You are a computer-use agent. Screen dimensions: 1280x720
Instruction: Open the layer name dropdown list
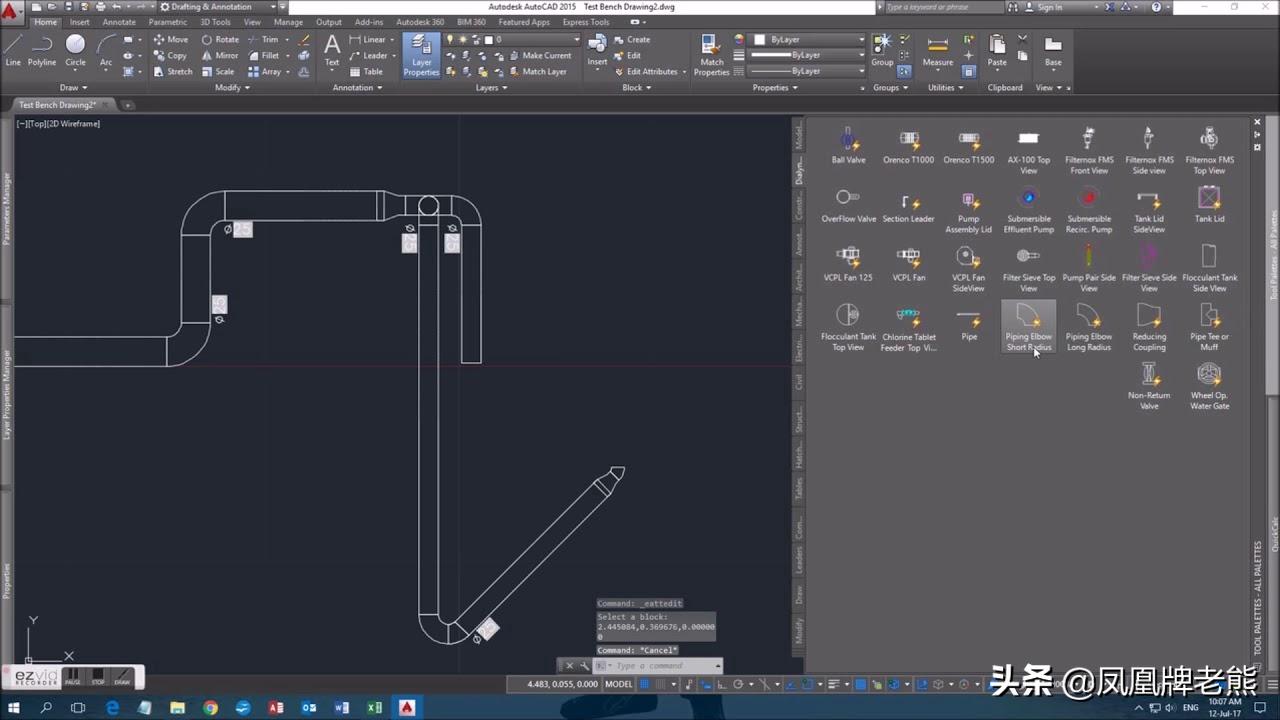coord(575,40)
